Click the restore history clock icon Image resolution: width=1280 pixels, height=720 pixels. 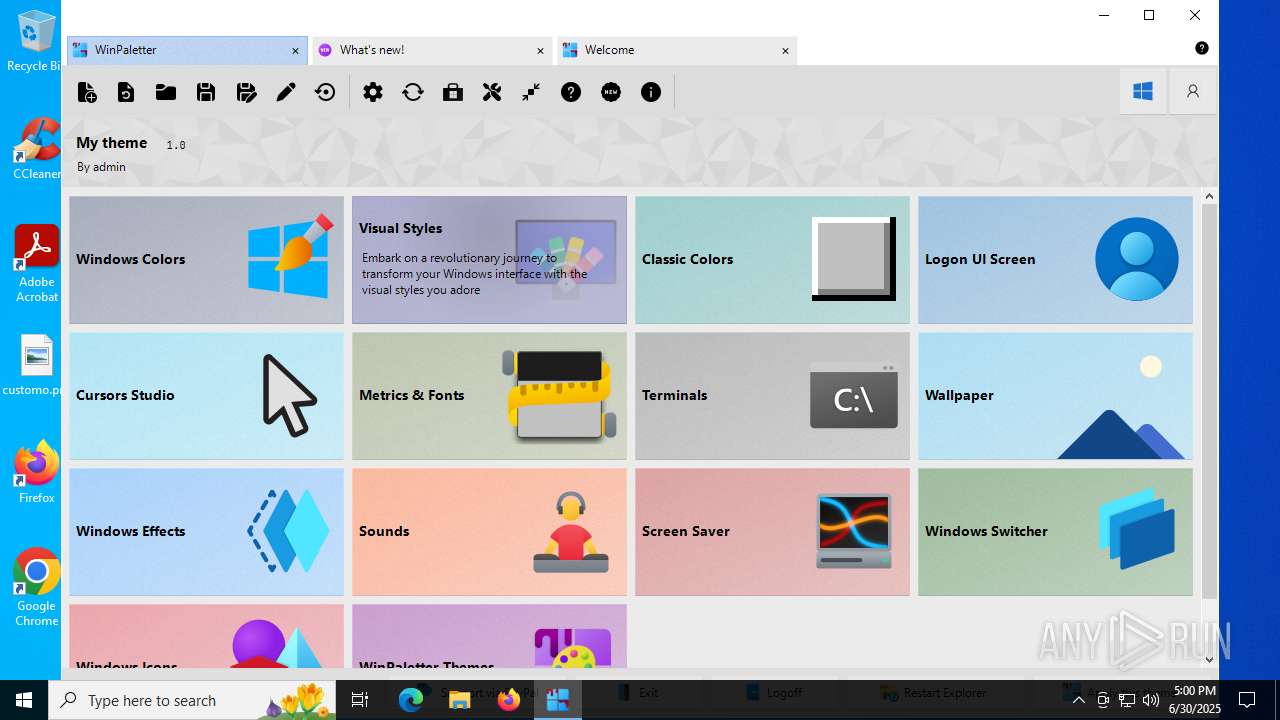coord(325,92)
